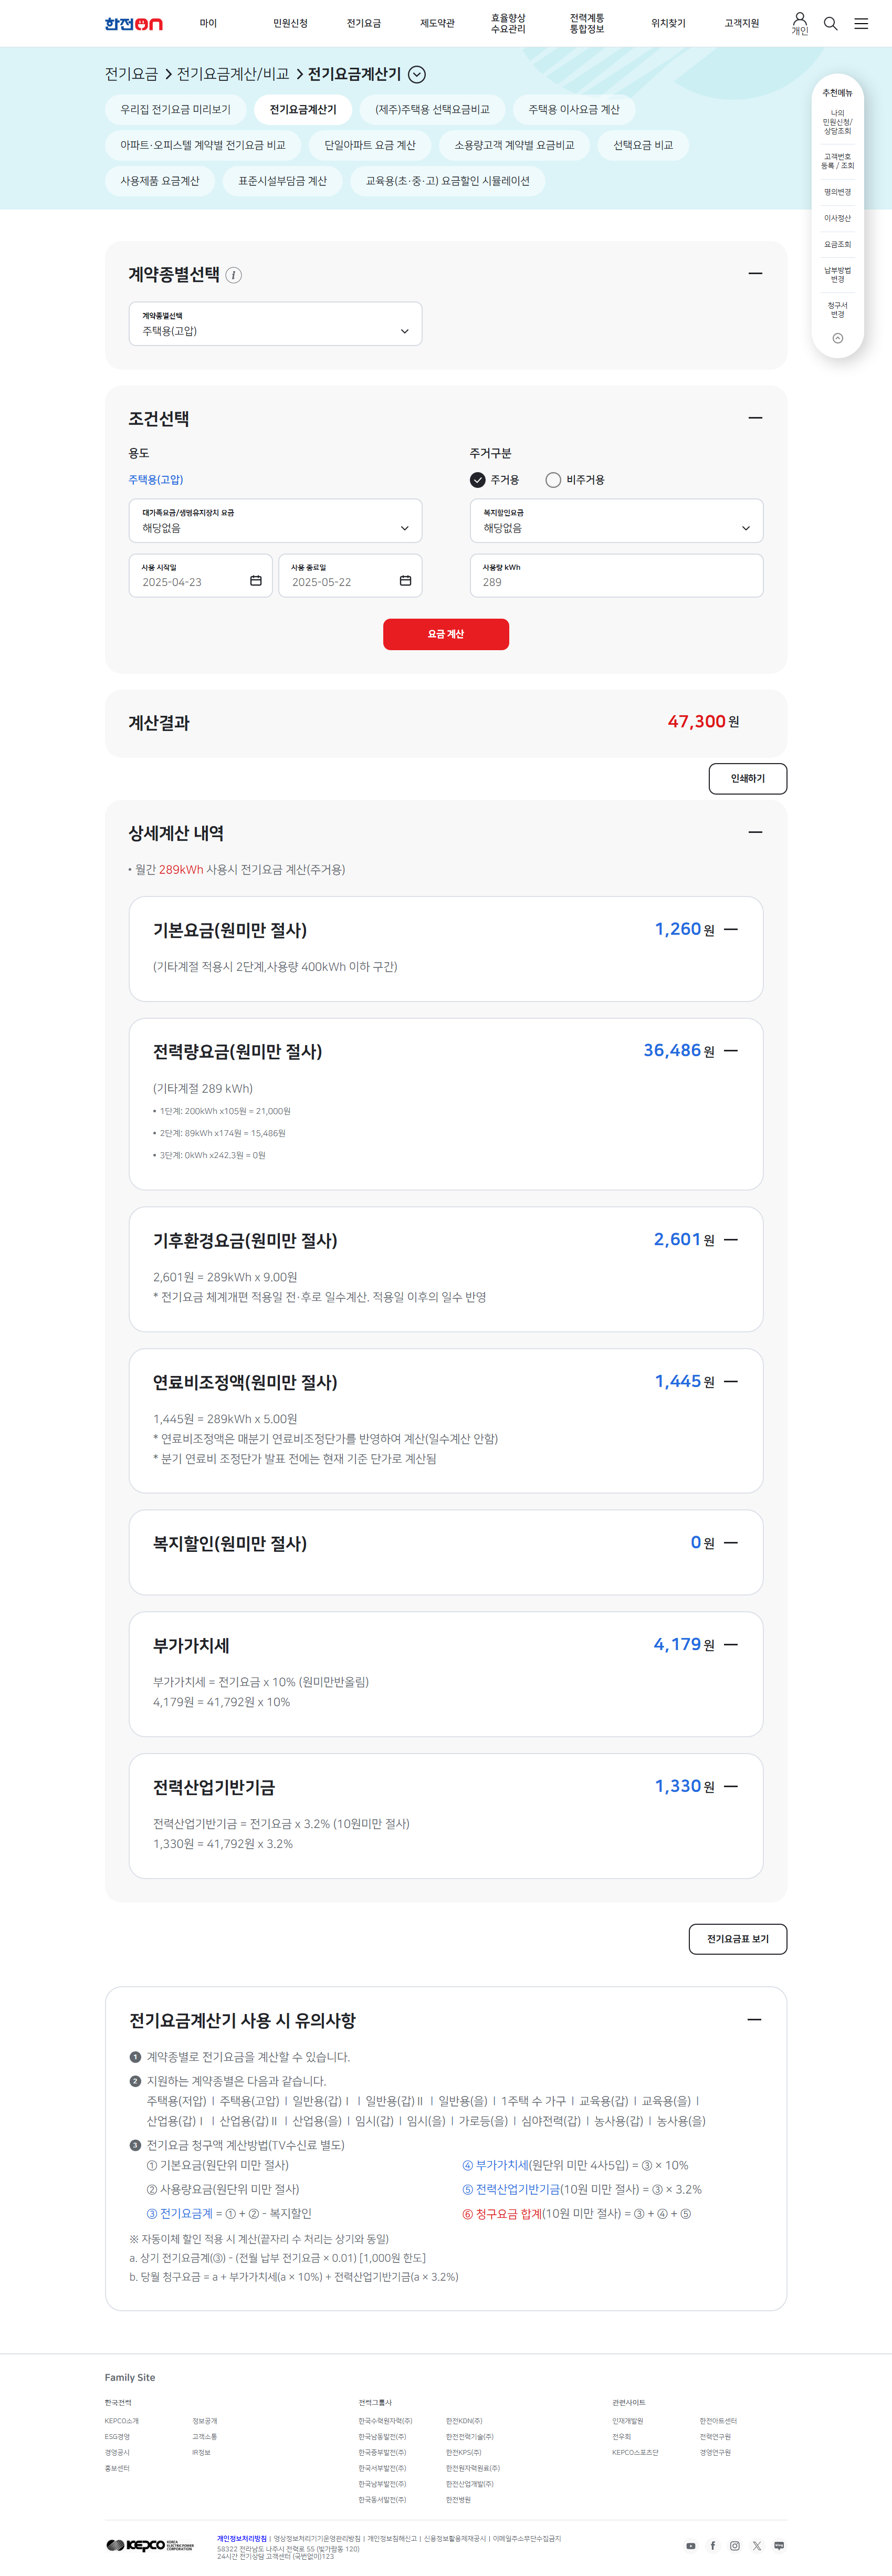This screenshot has height=2576, width=892.
Task: Collapse the 상세계산 내역 section
Action: pos(755,832)
